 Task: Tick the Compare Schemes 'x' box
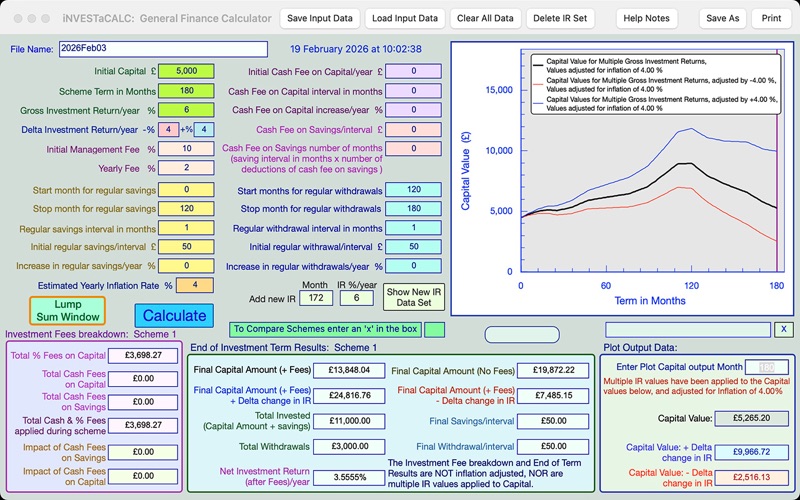tap(435, 330)
